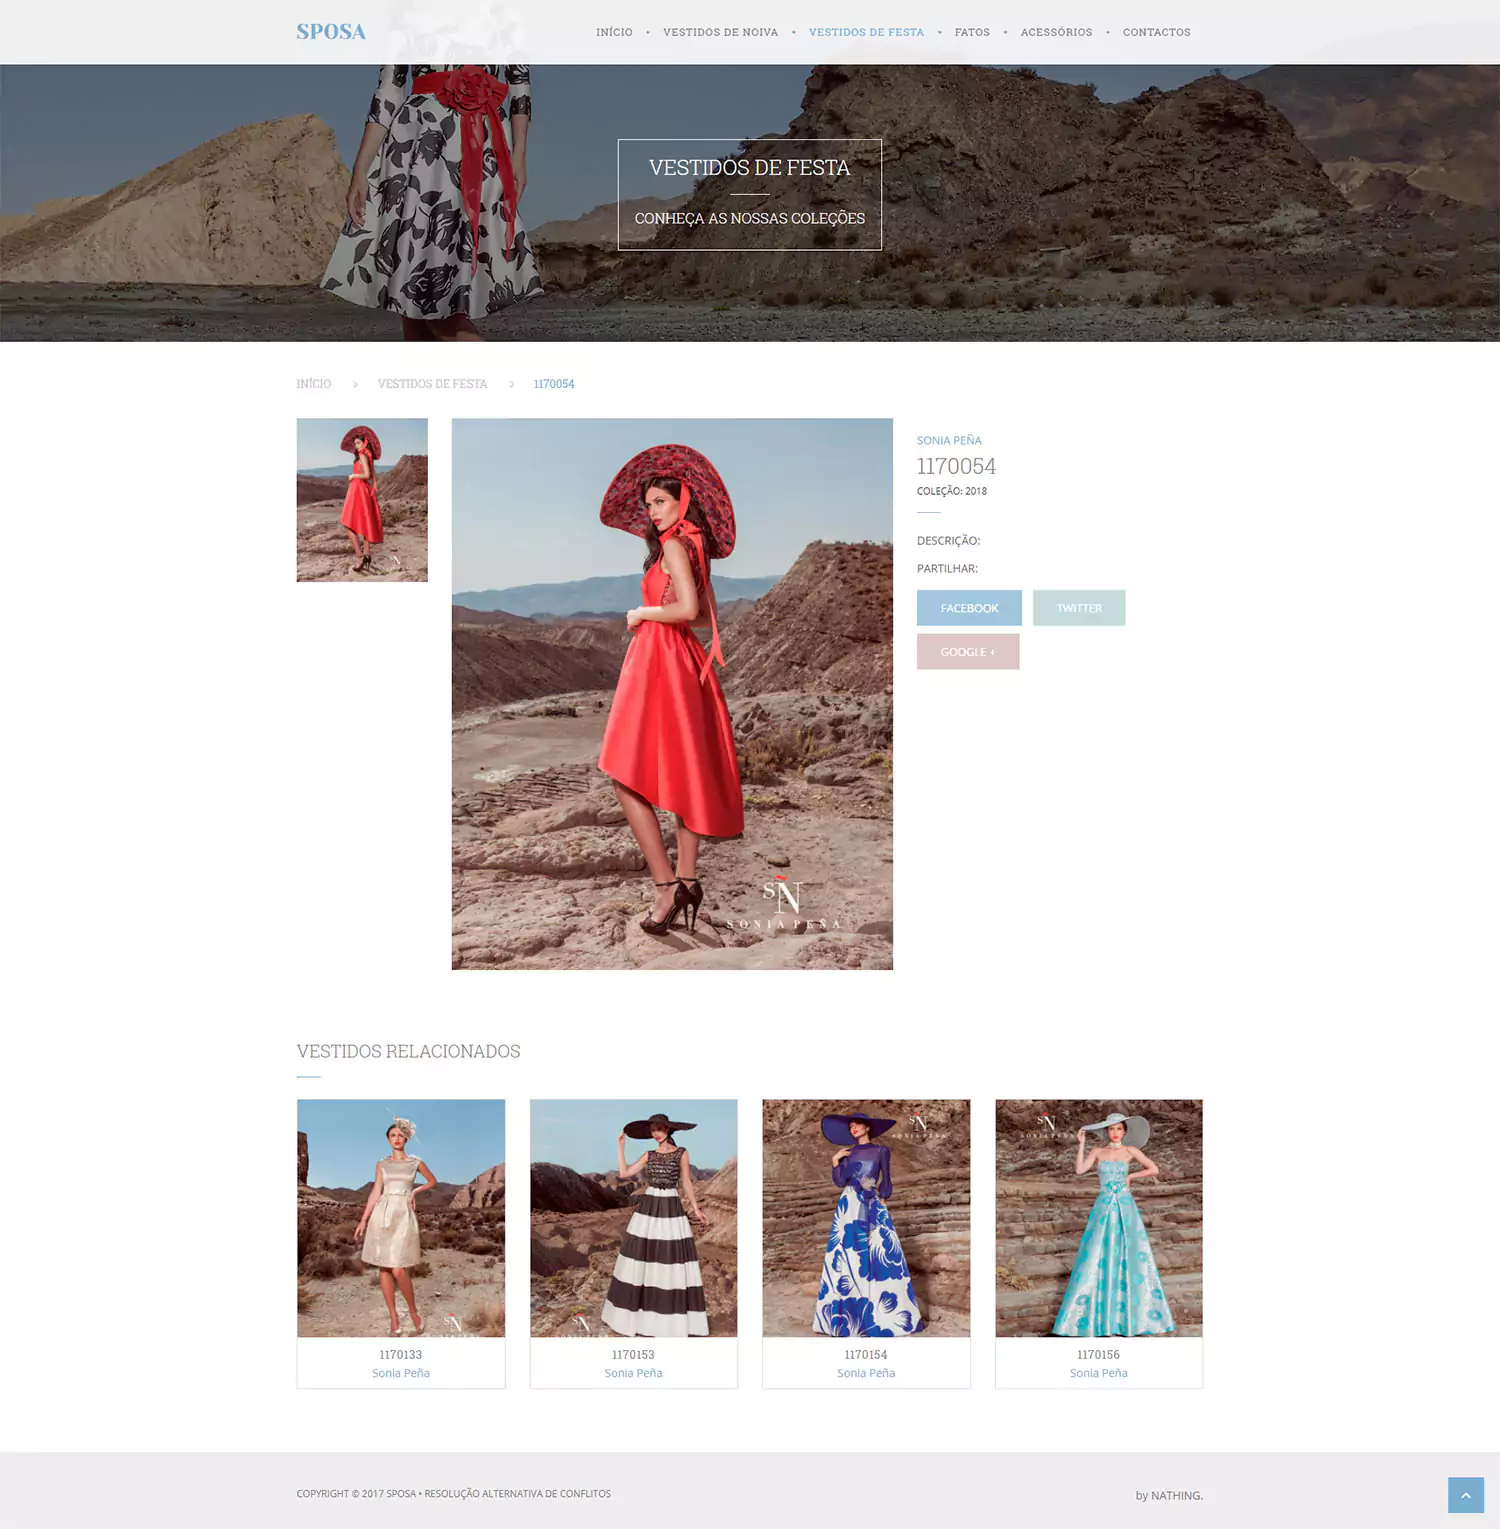1500x1529 pixels.
Task: Open related dress 1170153
Action: [633, 1220]
